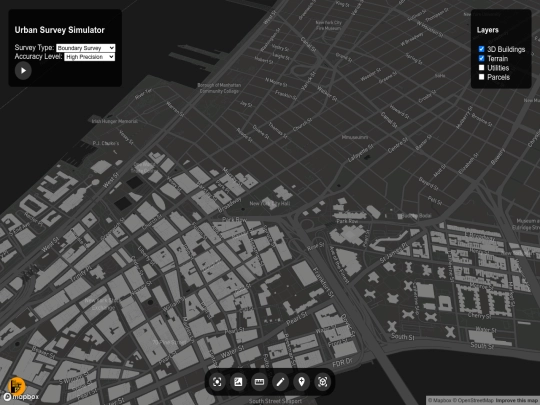
Task: Click the center focus target tool icon
Action: click(x=217, y=382)
